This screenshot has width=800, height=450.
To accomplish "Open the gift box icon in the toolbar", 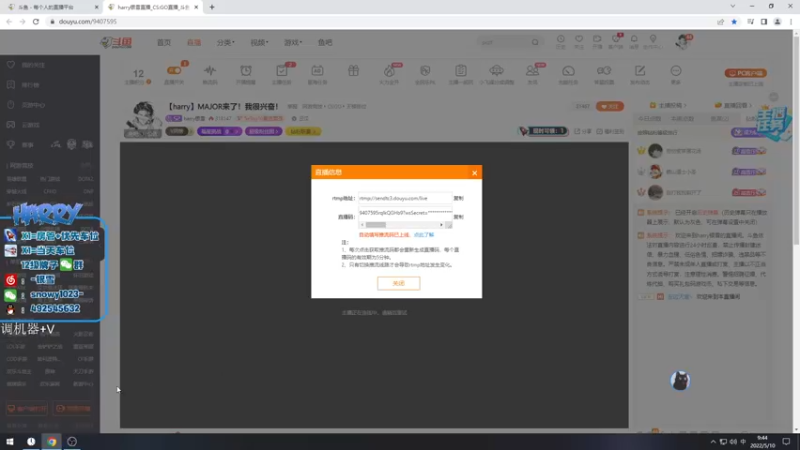I will pos(354,70).
